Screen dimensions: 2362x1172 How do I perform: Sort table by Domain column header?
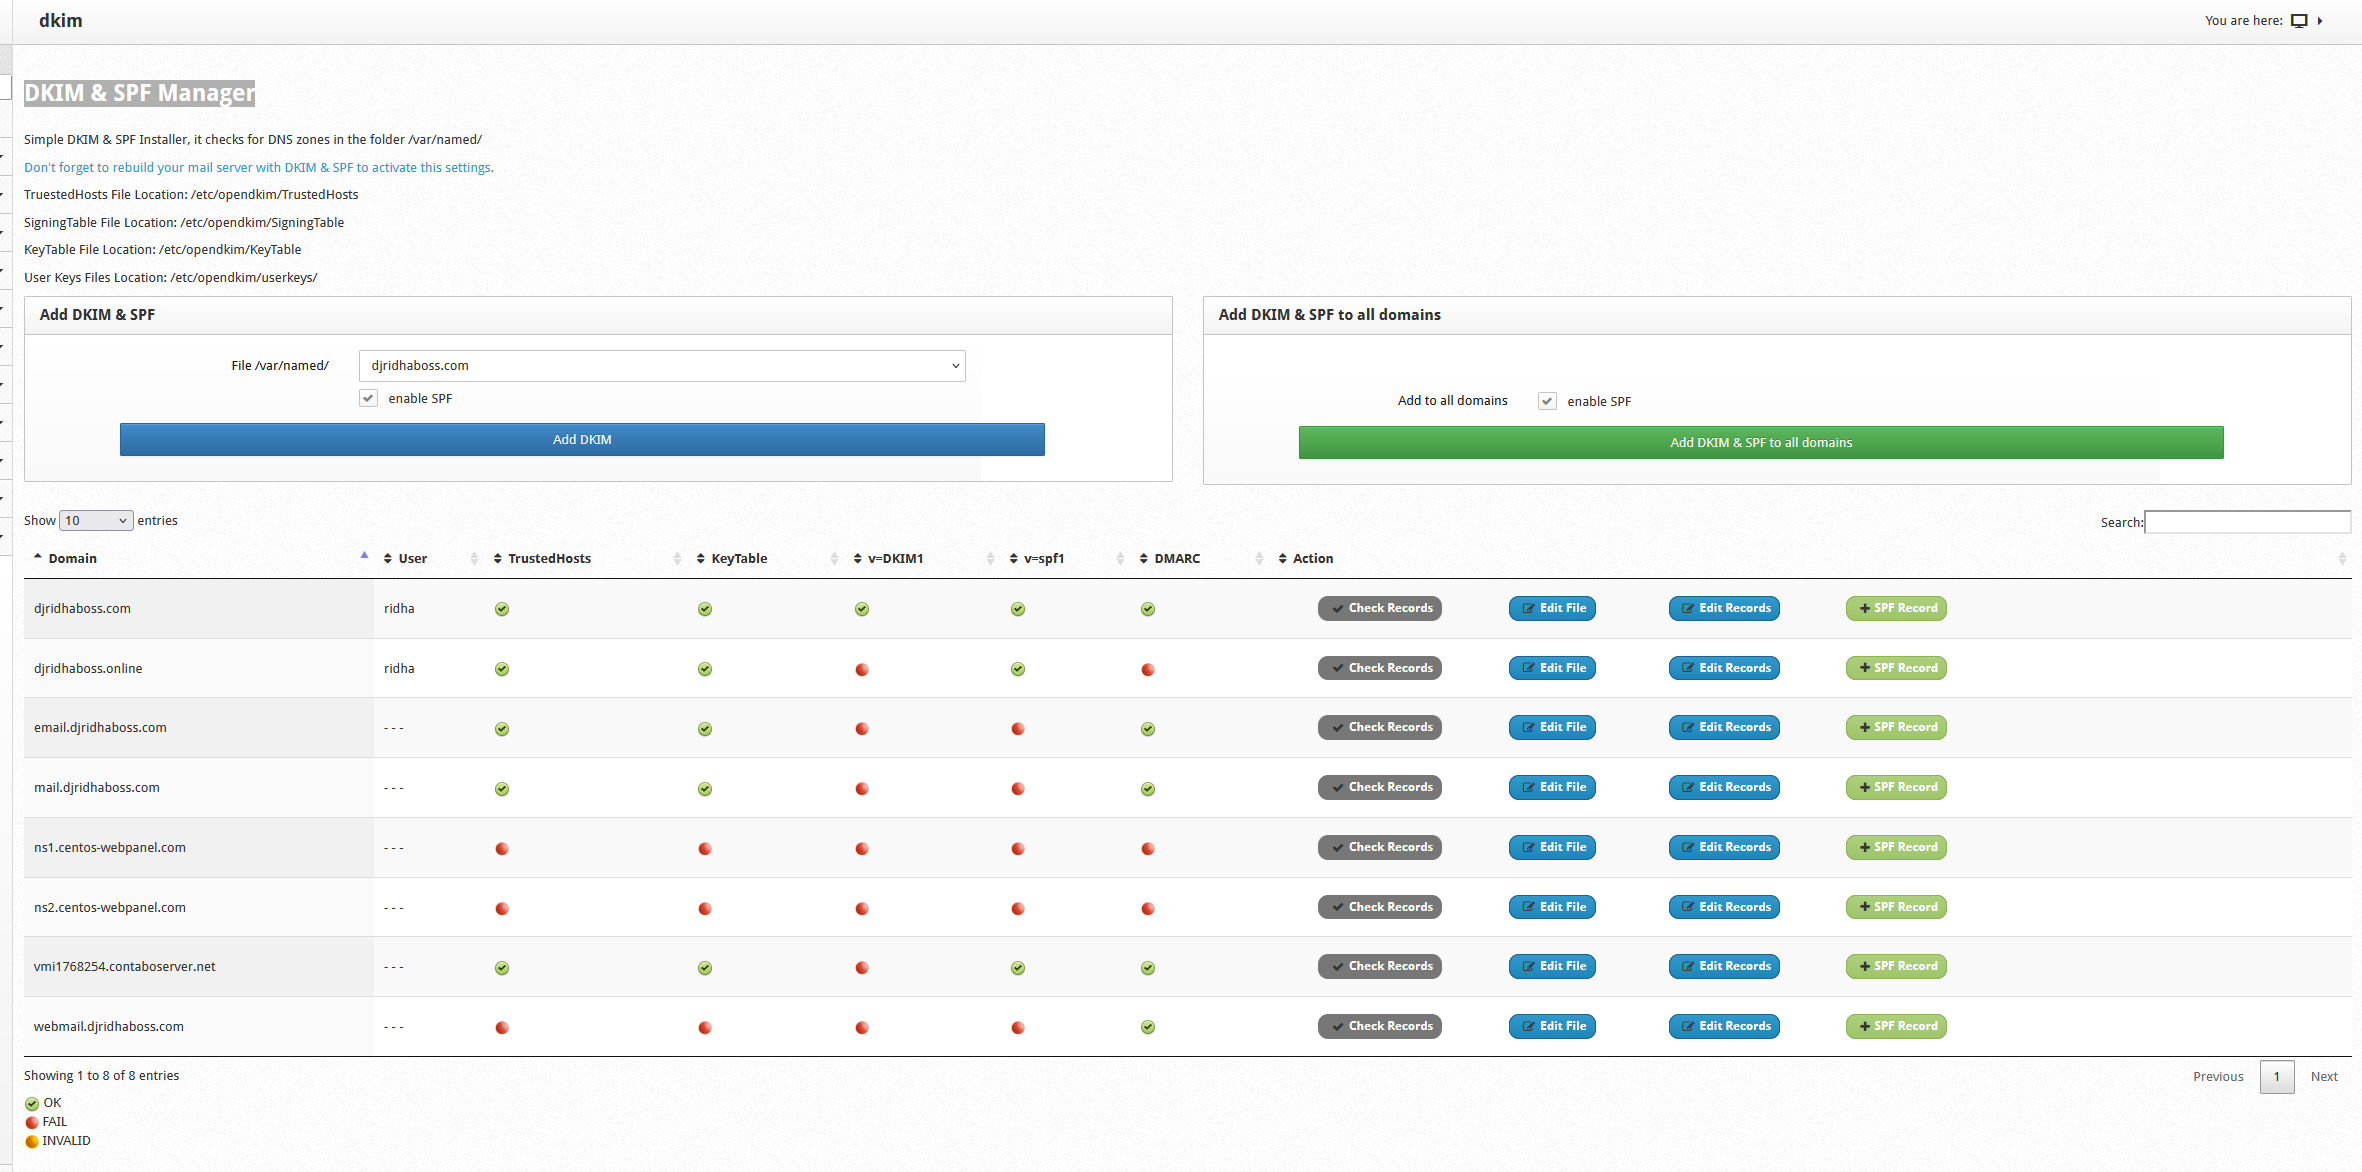click(x=73, y=559)
